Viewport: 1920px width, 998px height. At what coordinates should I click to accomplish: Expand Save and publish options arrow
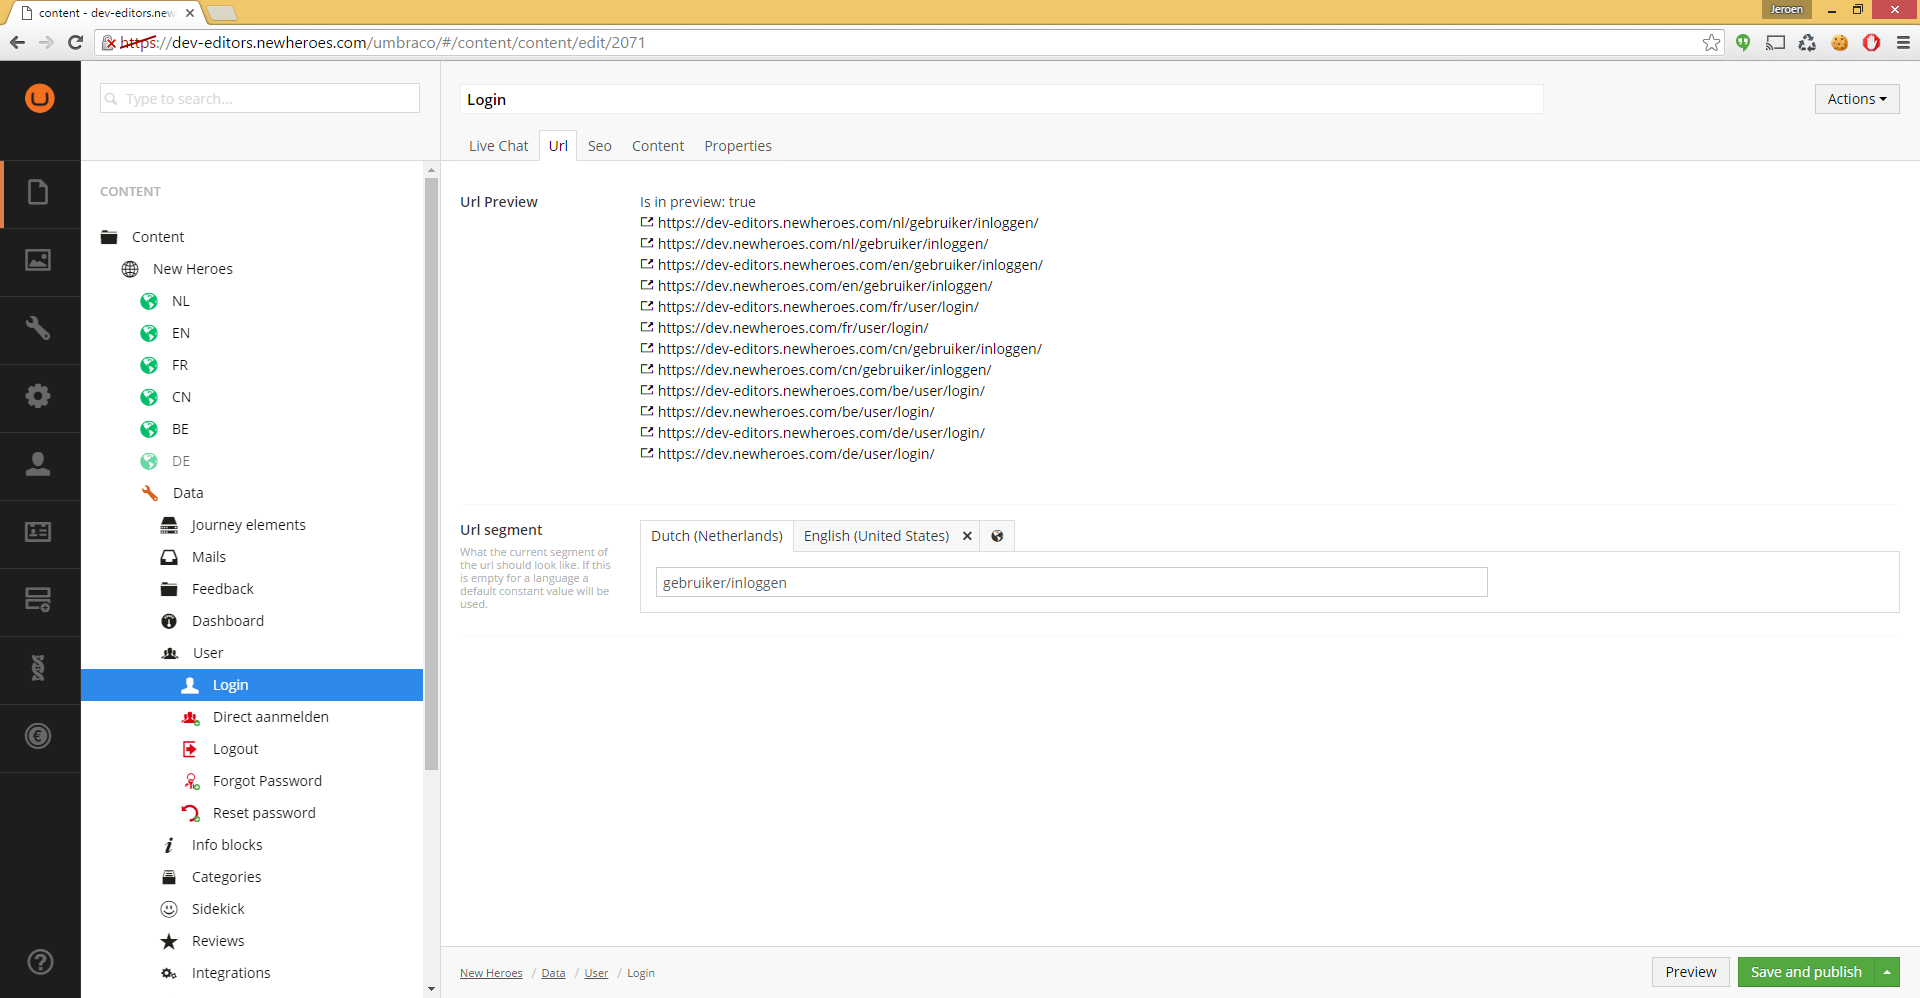pyautogui.click(x=1887, y=972)
